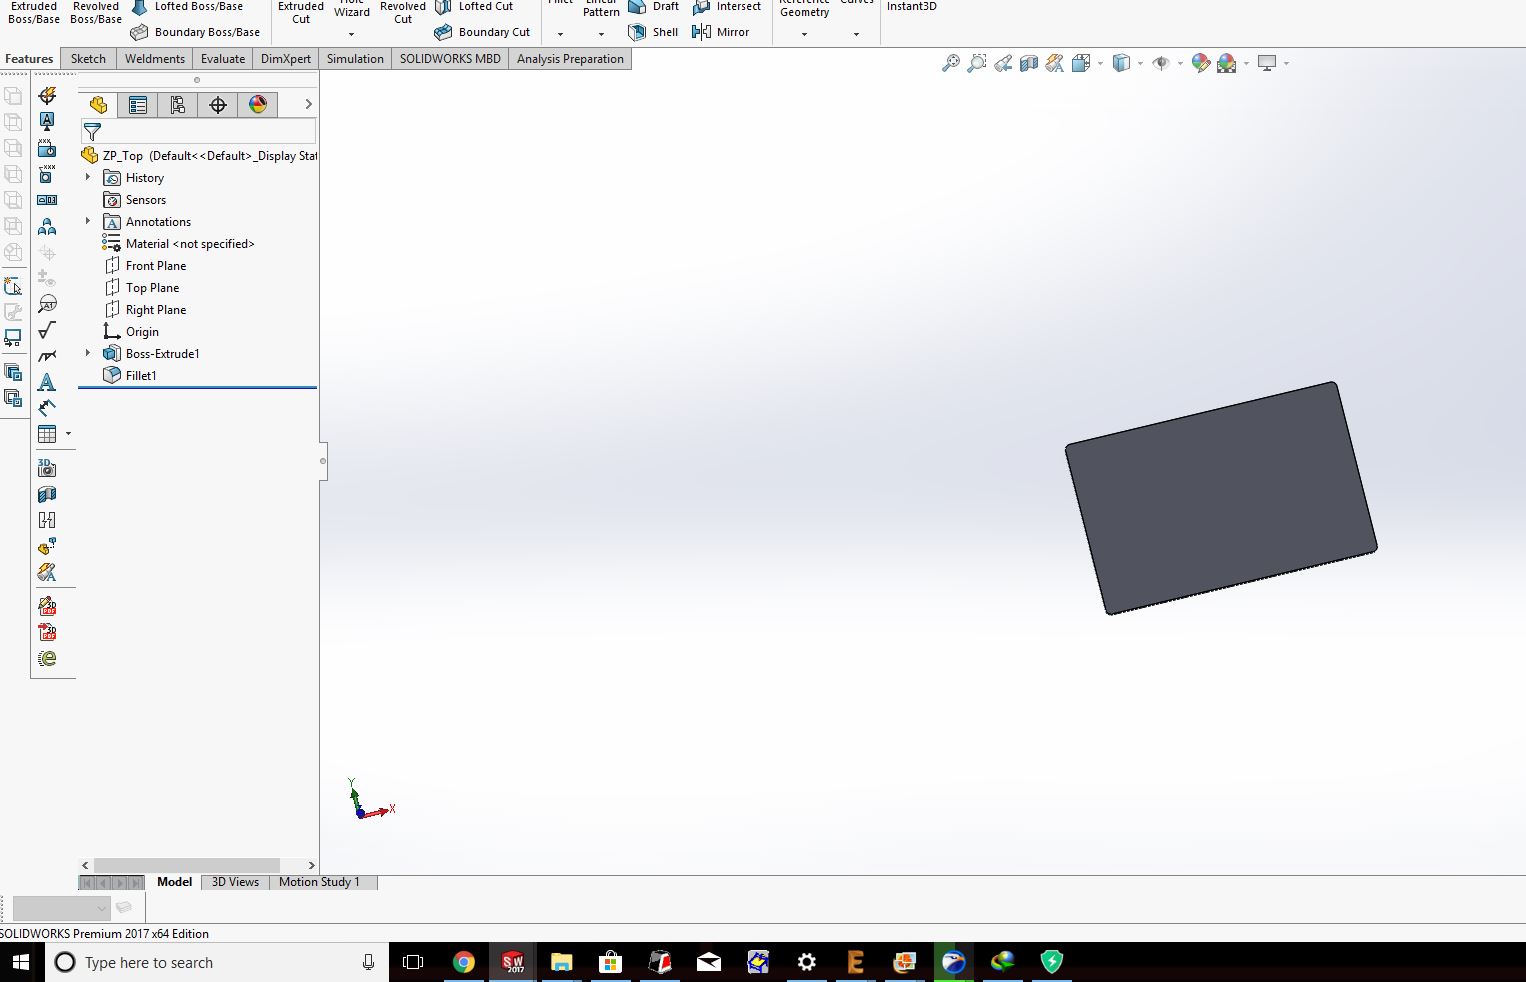
Task: Click the Note annotation letter A icon
Action: [x=47, y=382]
